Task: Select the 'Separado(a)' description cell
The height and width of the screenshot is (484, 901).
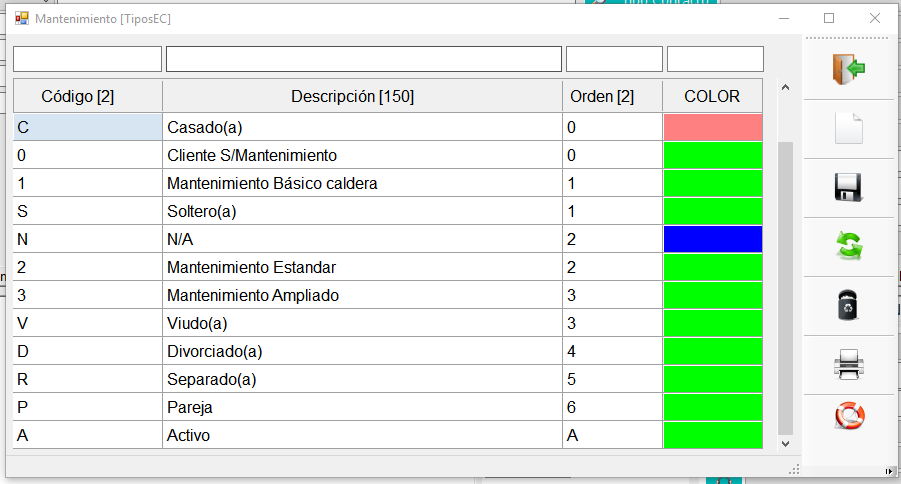Action: pos(363,379)
